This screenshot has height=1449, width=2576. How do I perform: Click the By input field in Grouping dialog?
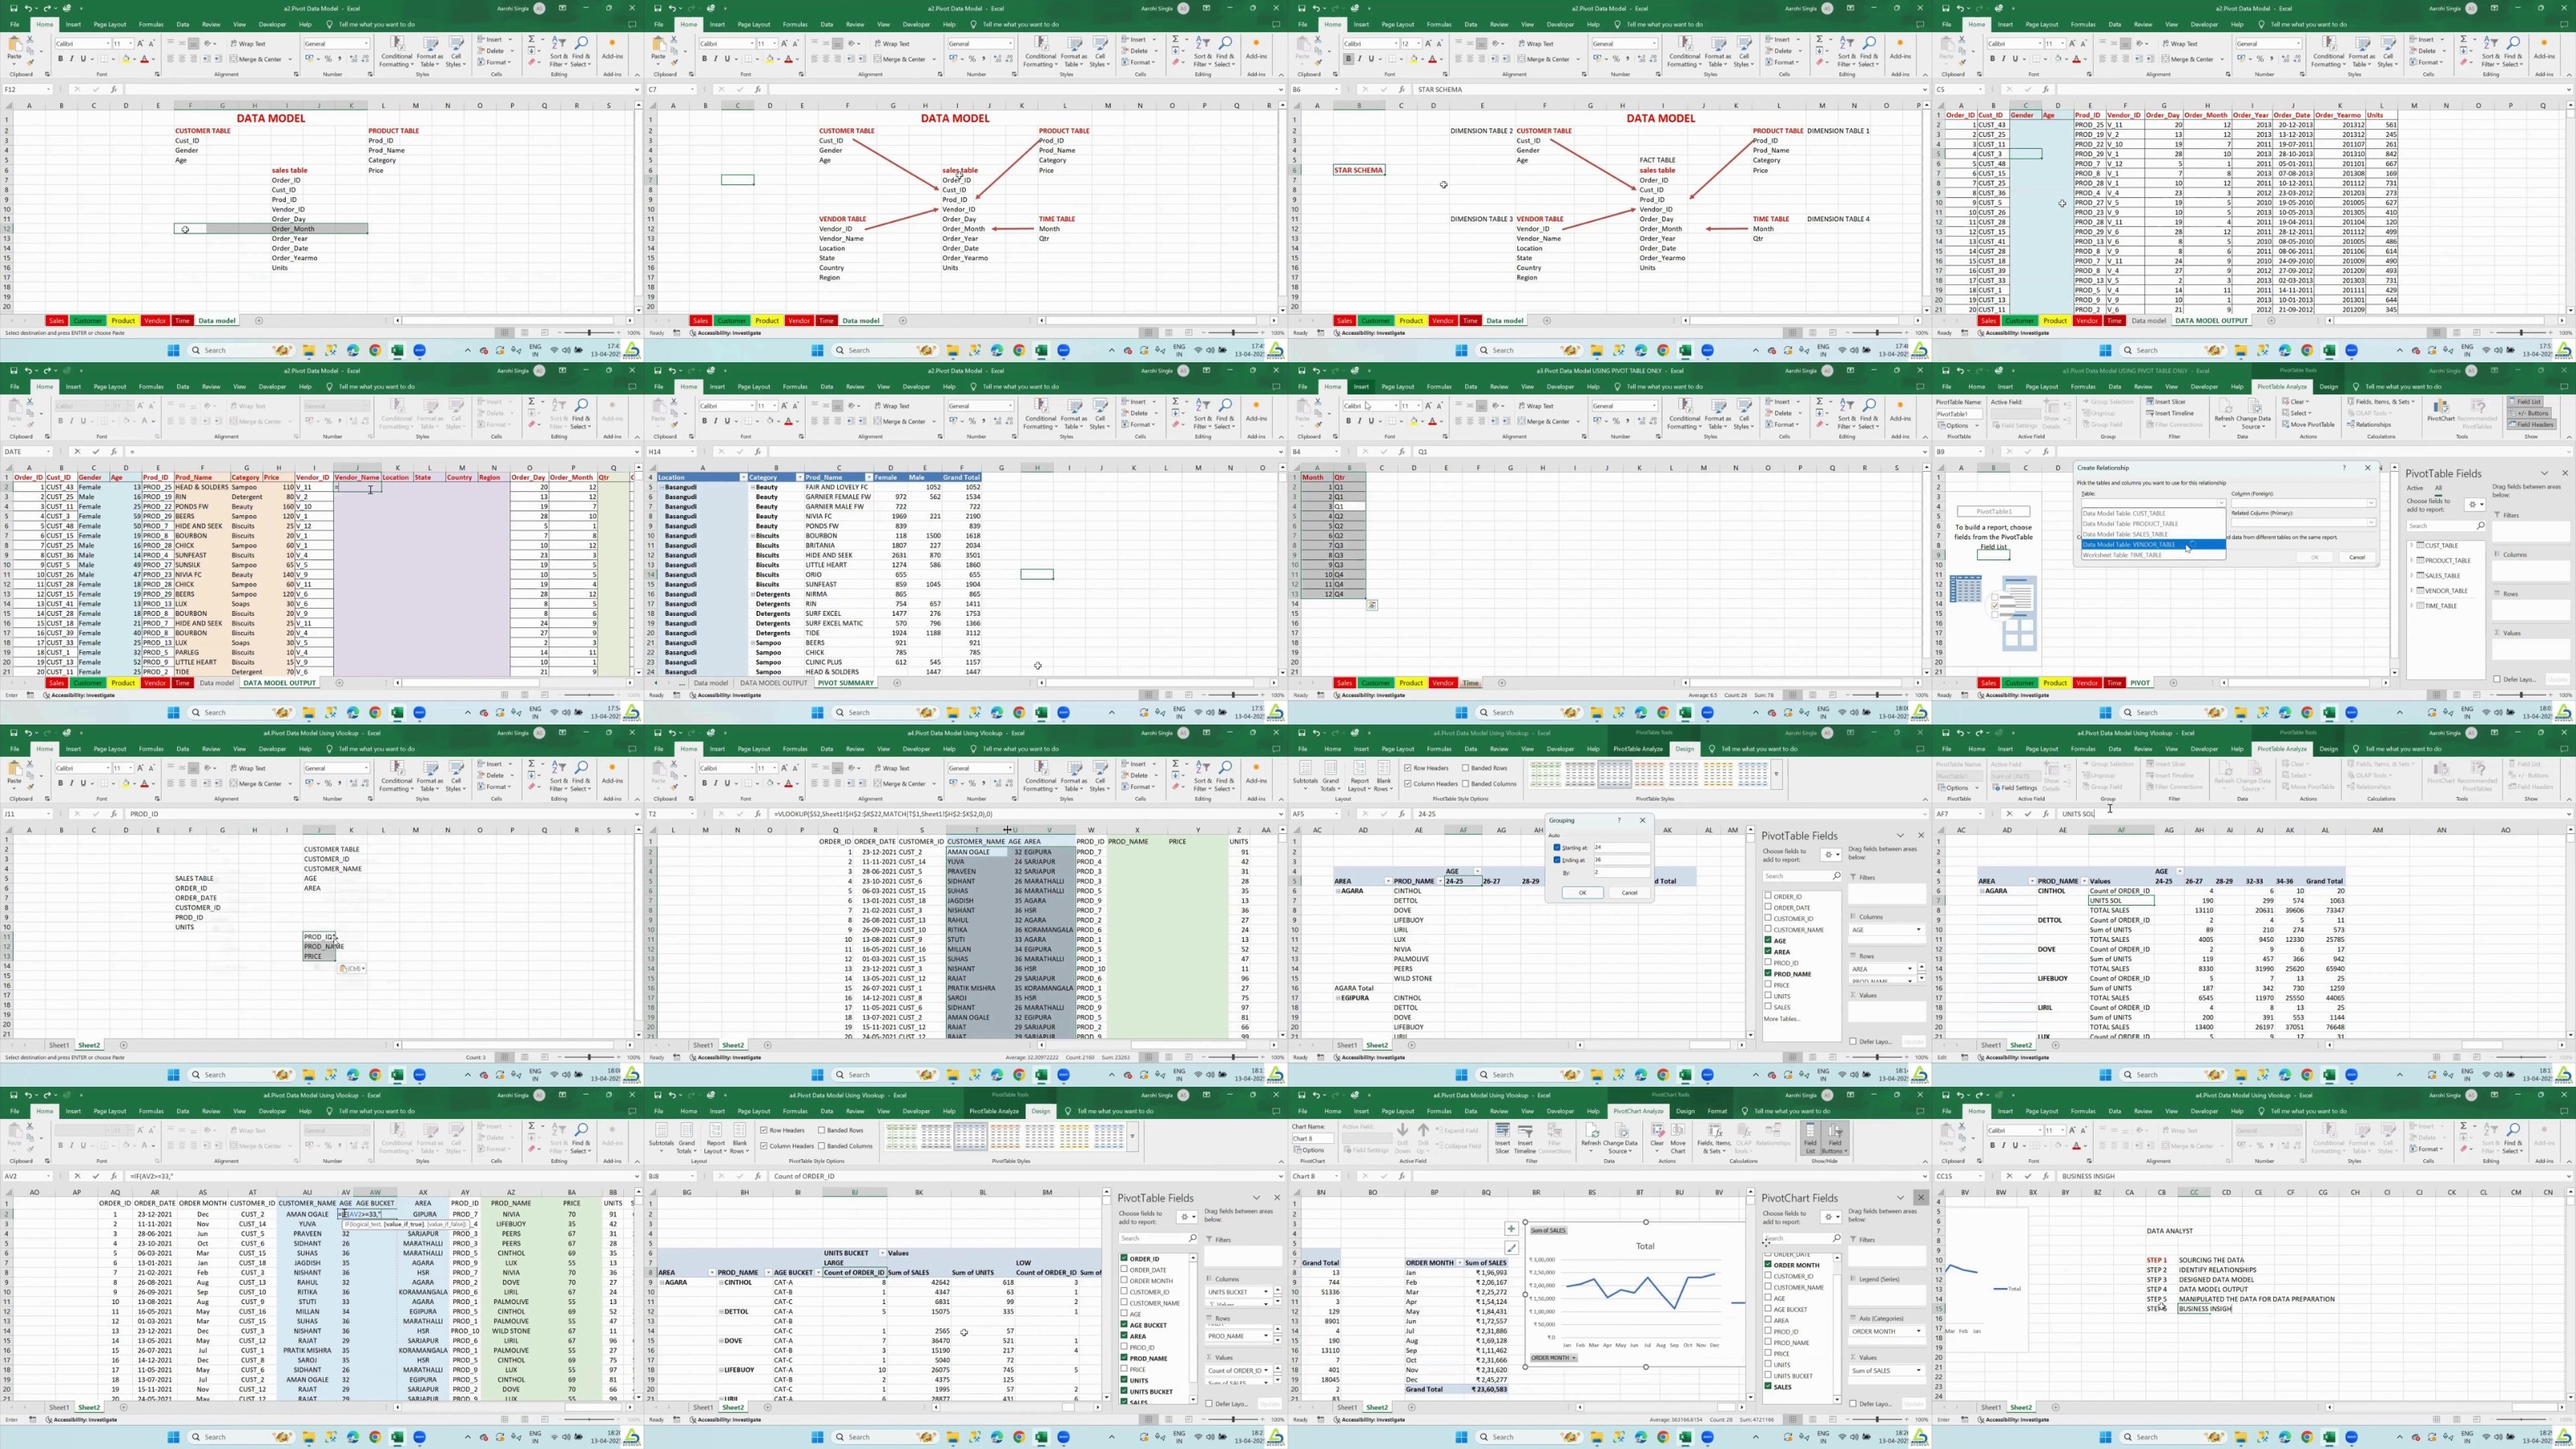click(1622, 873)
